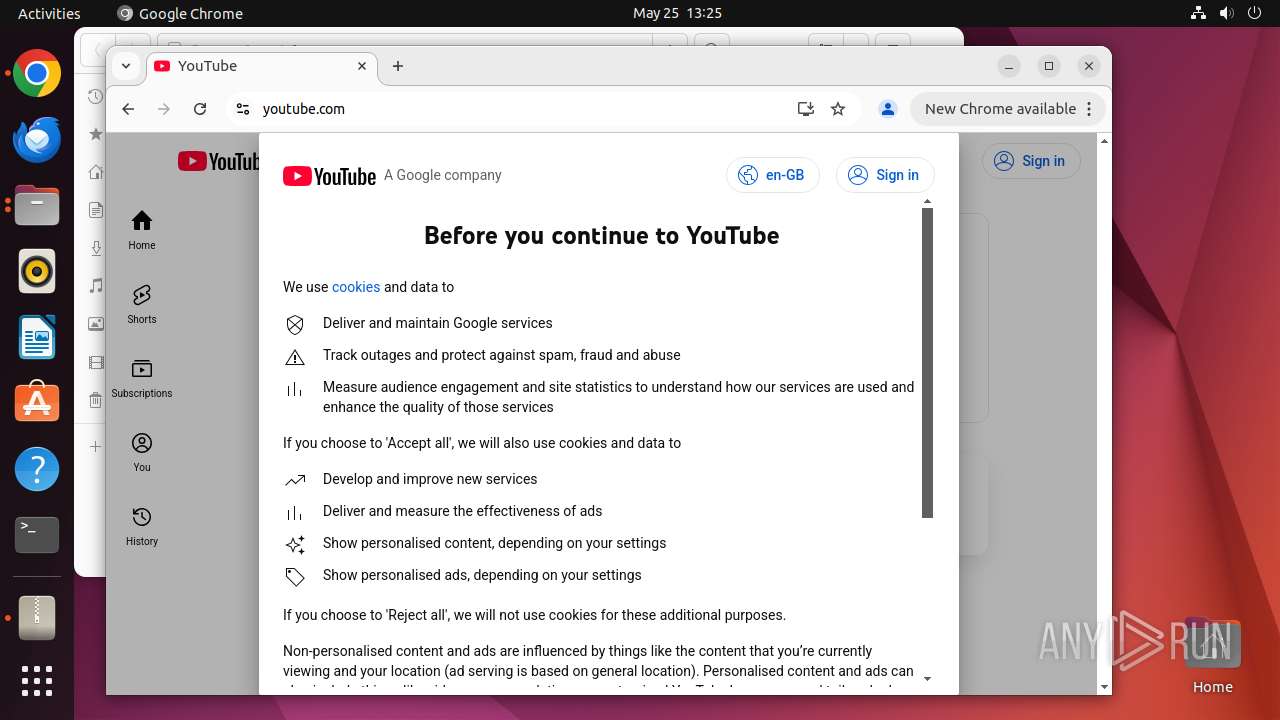The width and height of the screenshot is (1280, 720).
Task: Open the clock and calendar menu
Action: pyautogui.click(x=677, y=13)
